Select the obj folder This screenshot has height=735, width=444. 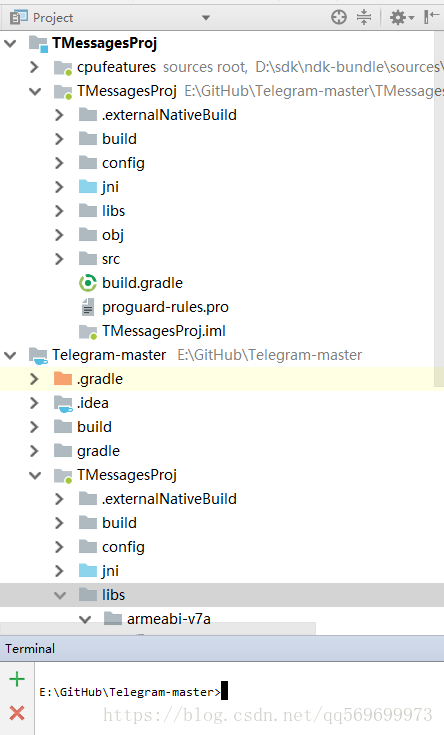(113, 235)
